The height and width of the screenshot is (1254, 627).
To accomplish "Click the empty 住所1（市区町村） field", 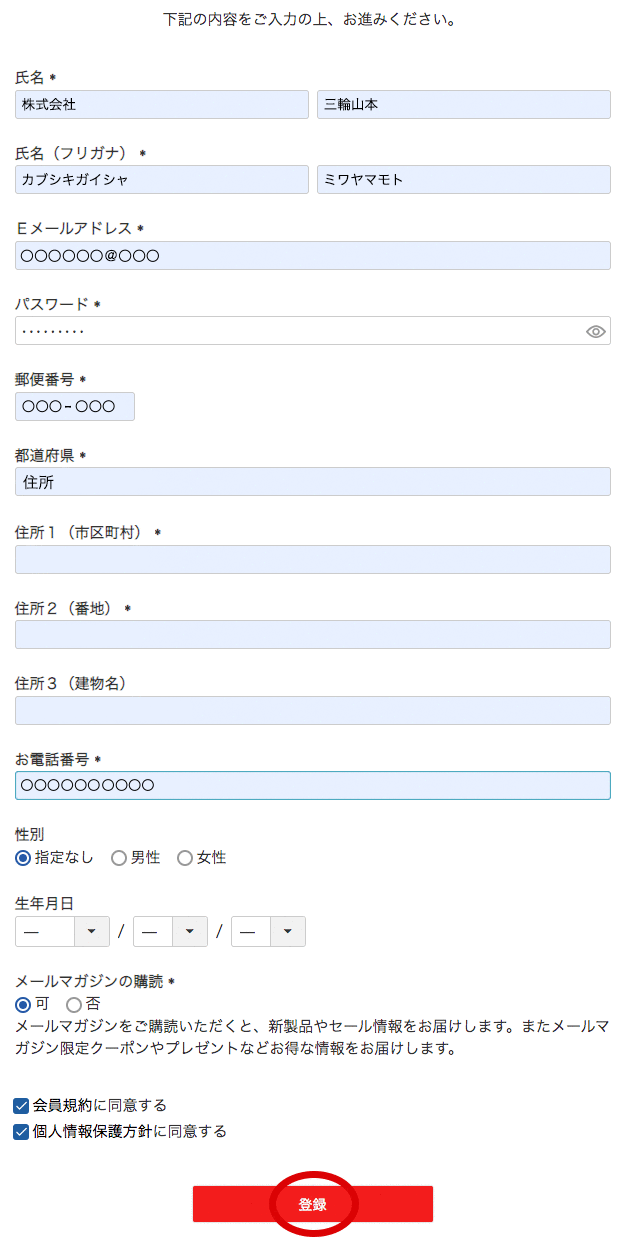I will point(313,559).
